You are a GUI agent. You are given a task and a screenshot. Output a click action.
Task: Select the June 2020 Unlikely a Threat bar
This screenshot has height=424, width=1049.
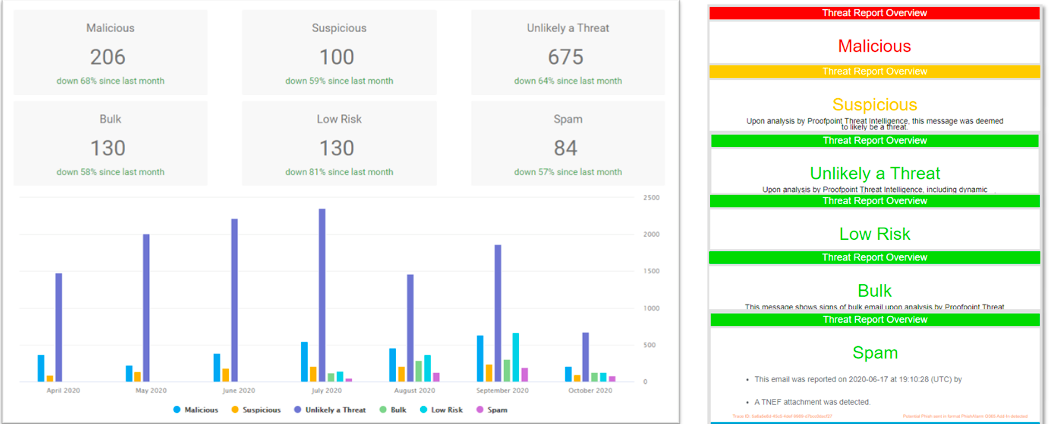point(235,300)
